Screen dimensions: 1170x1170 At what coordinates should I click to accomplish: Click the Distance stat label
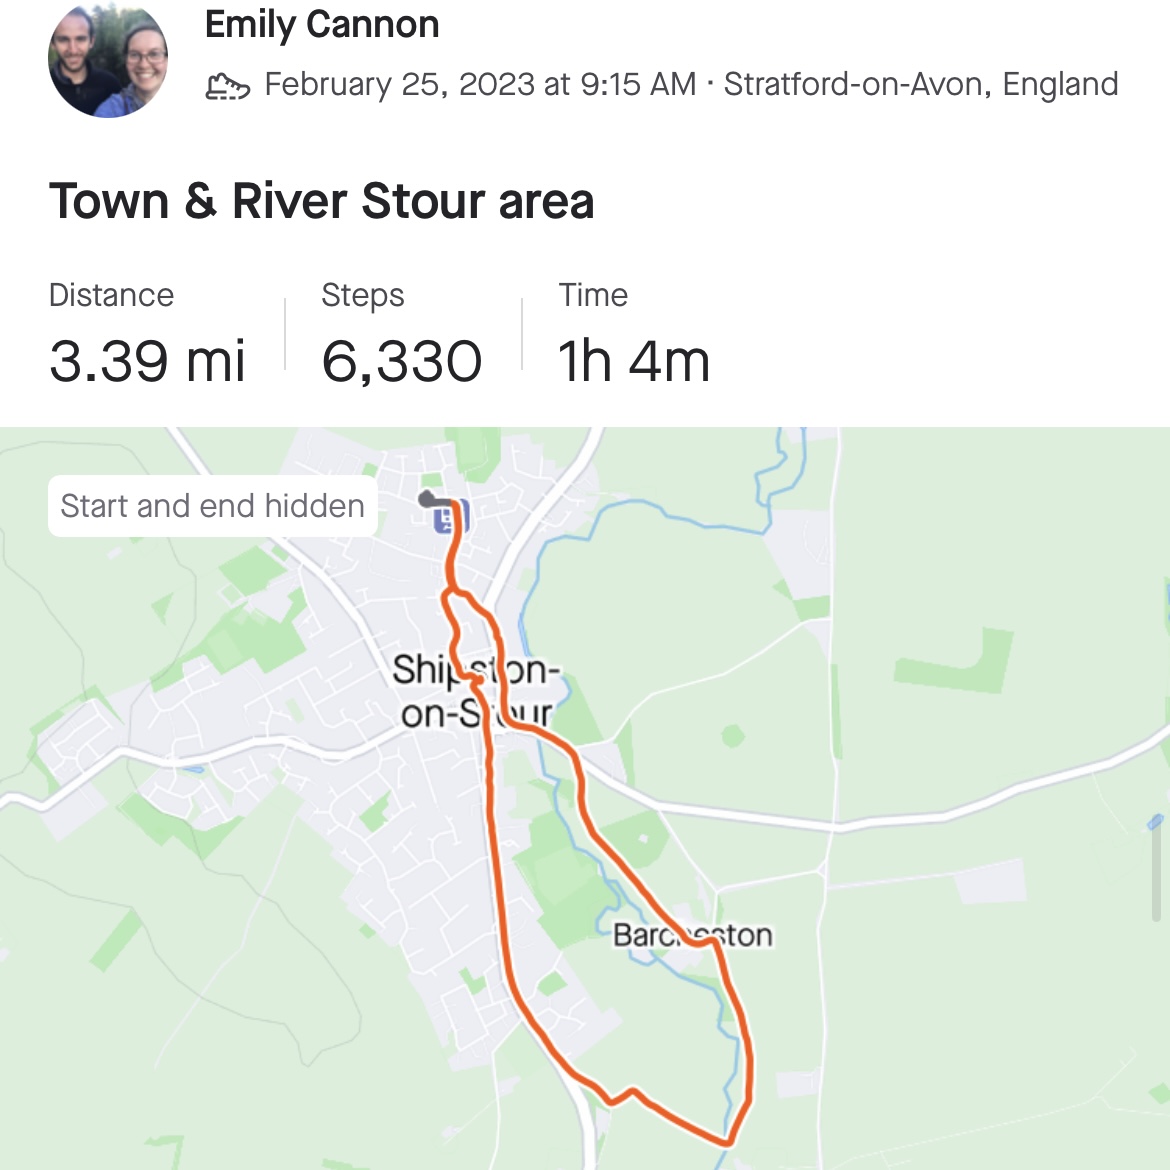(111, 295)
